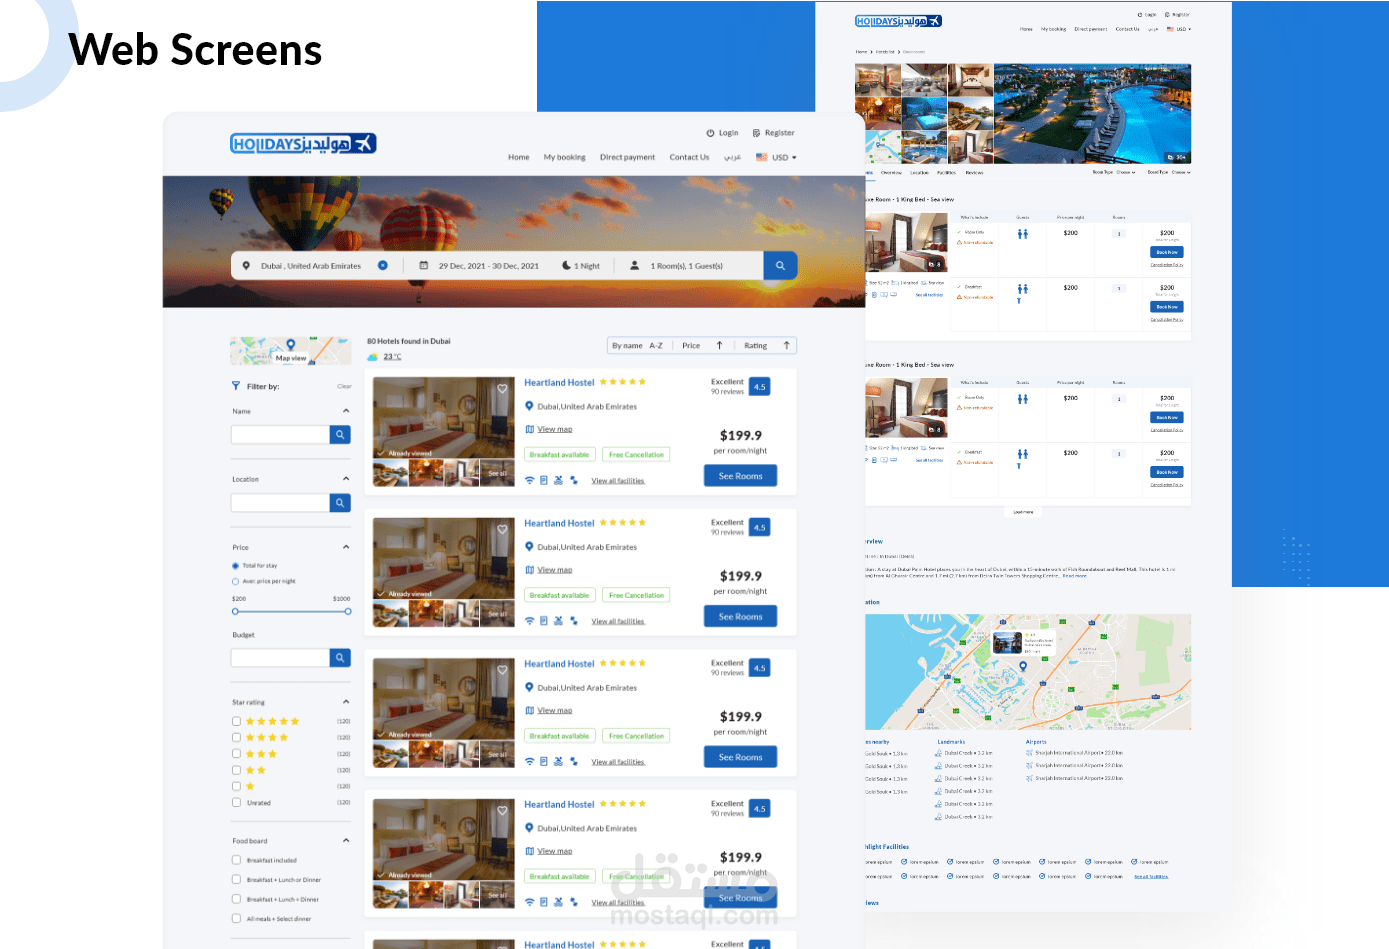Screen dimensions: 1389x949
Task: Click the Login power icon on the hotel list page
Action: click(x=710, y=133)
